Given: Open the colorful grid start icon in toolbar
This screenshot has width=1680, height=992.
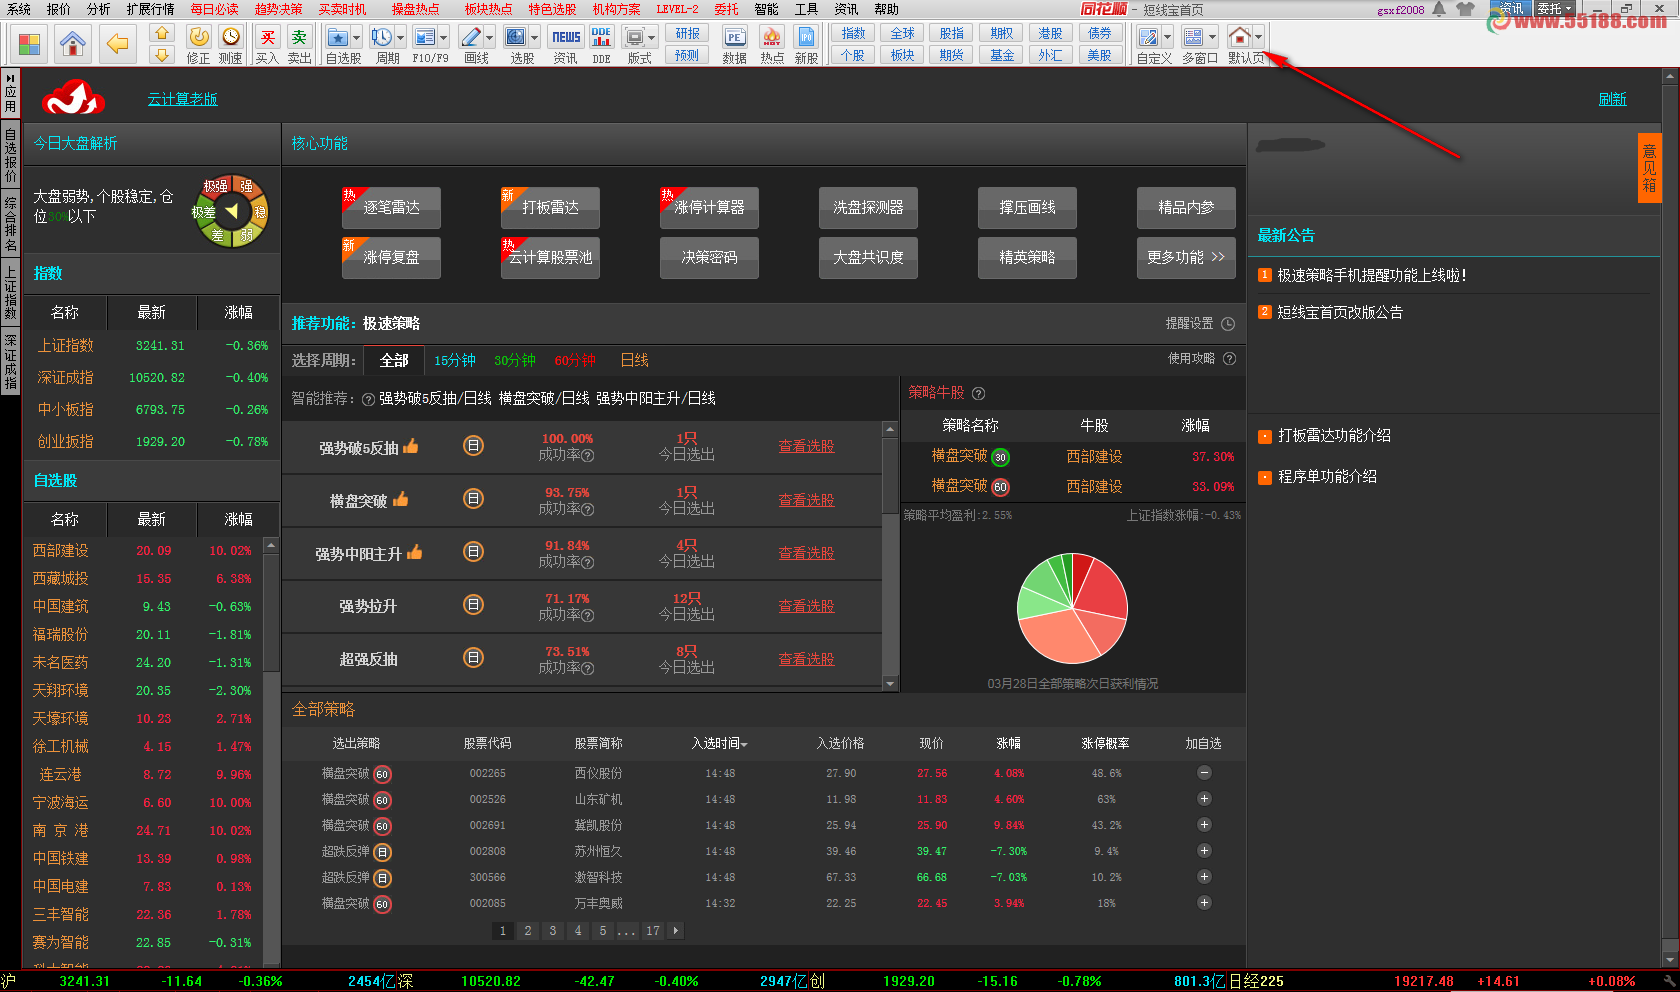Looking at the screenshot, I should 30,44.
